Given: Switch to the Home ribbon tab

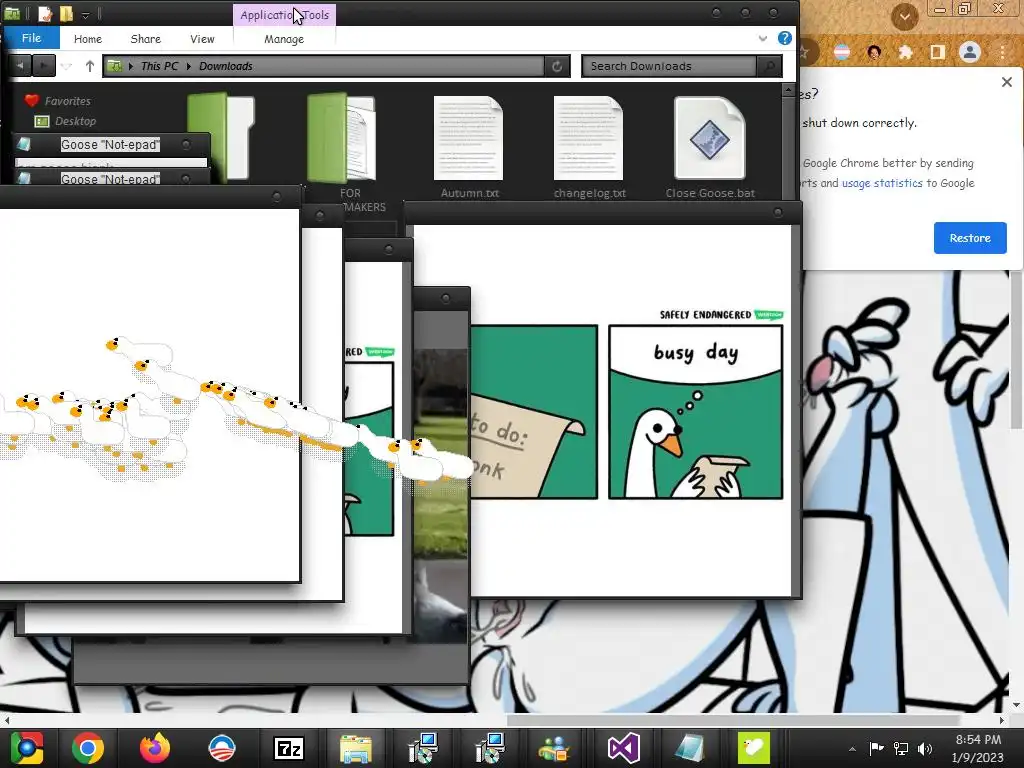Looking at the screenshot, I should click(88, 39).
